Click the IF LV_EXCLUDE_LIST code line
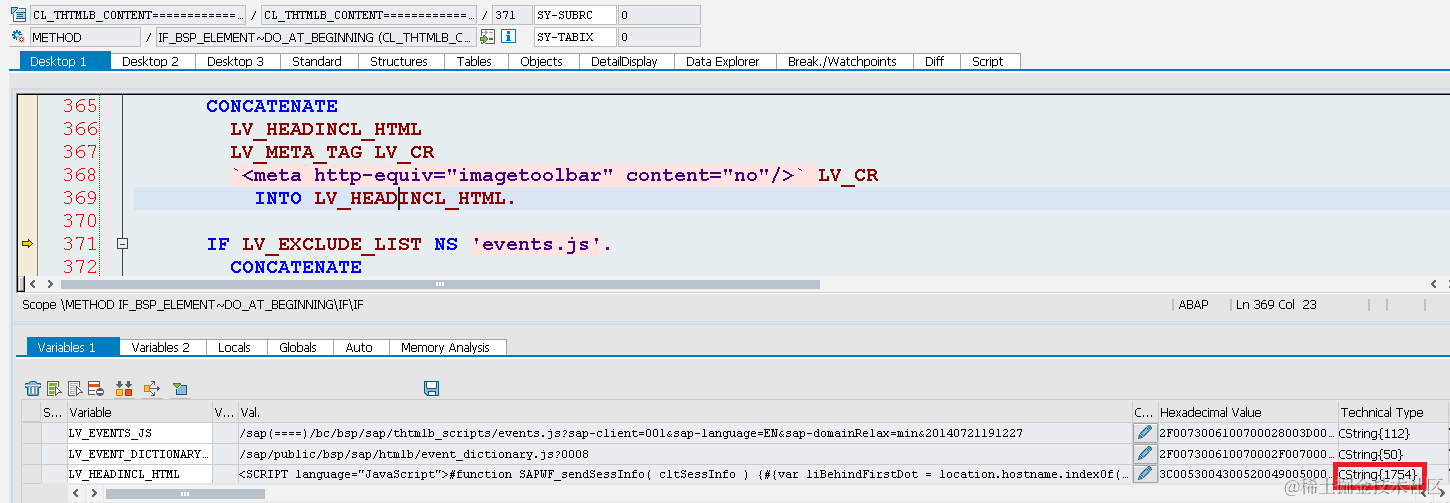 (x=409, y=244)
